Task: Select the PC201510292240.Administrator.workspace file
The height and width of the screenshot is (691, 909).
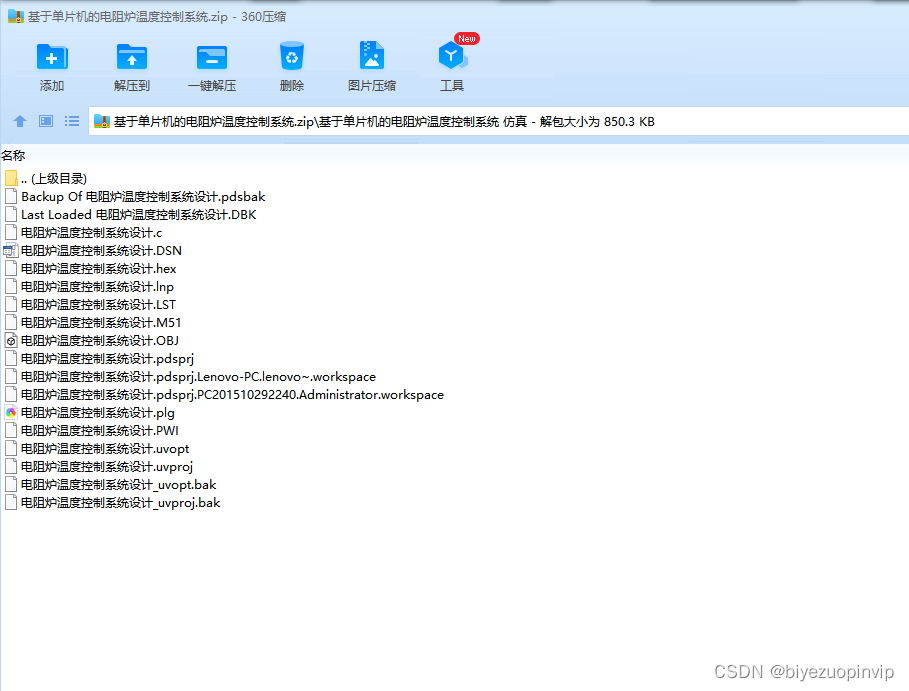Action: tap(232, 394)
